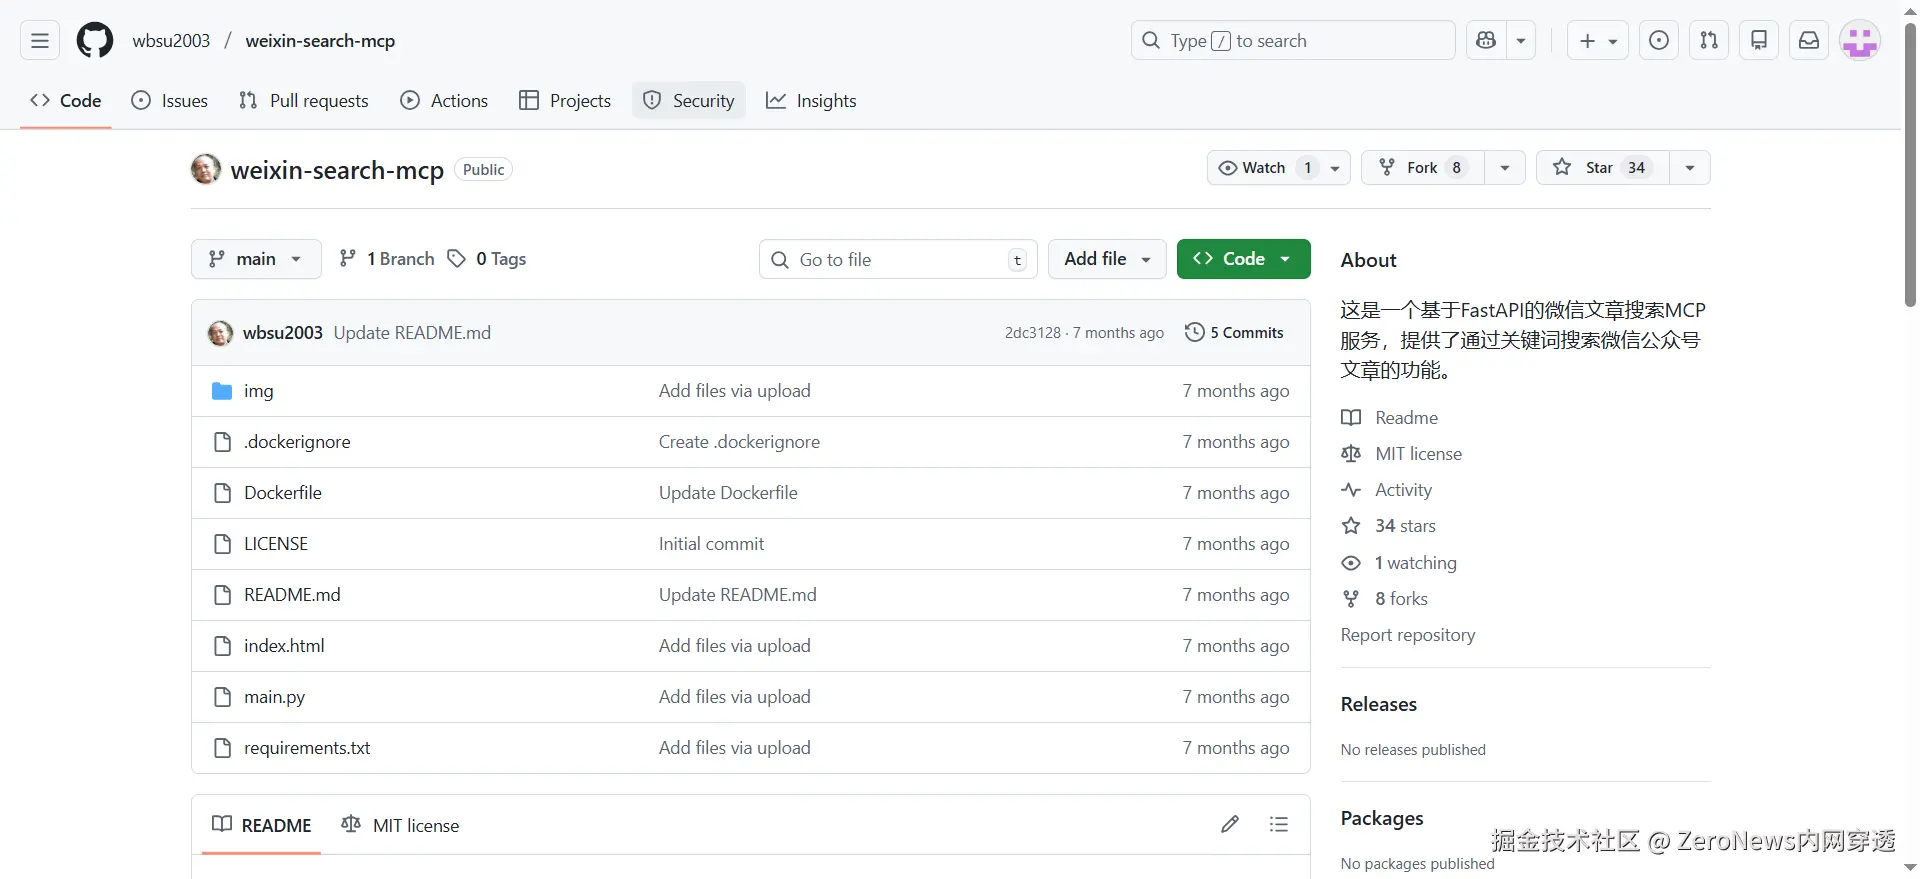Image resolution: width=1920 pixels, height=879 pixels.
Task: View the 5 Commits history
Action: 1235,333
